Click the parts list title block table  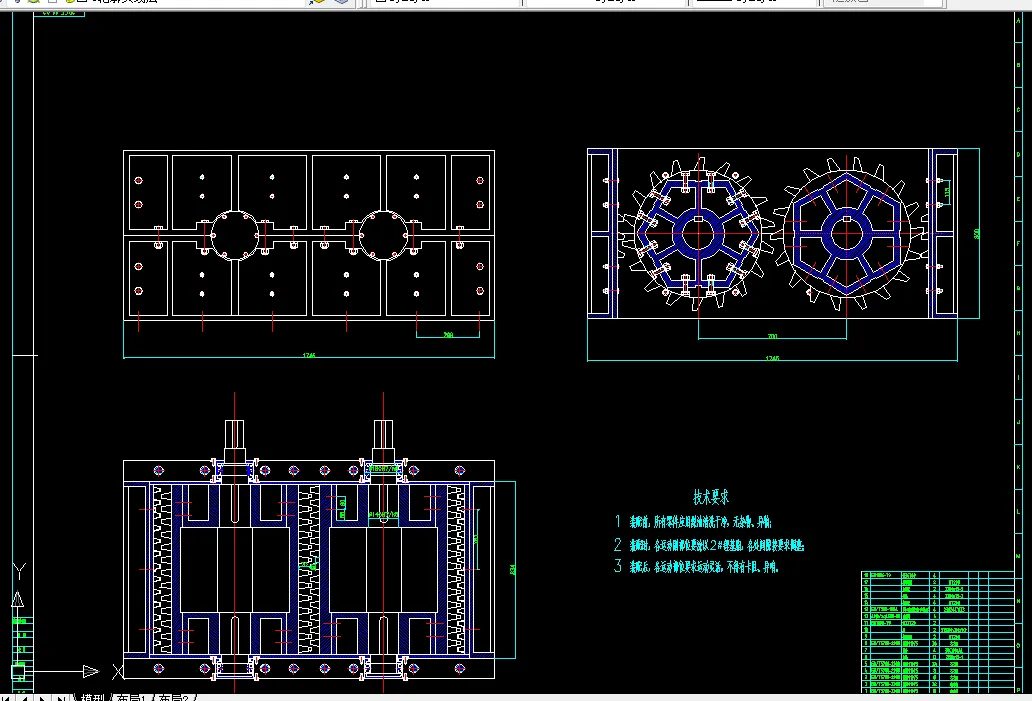(x=938, y=632)
